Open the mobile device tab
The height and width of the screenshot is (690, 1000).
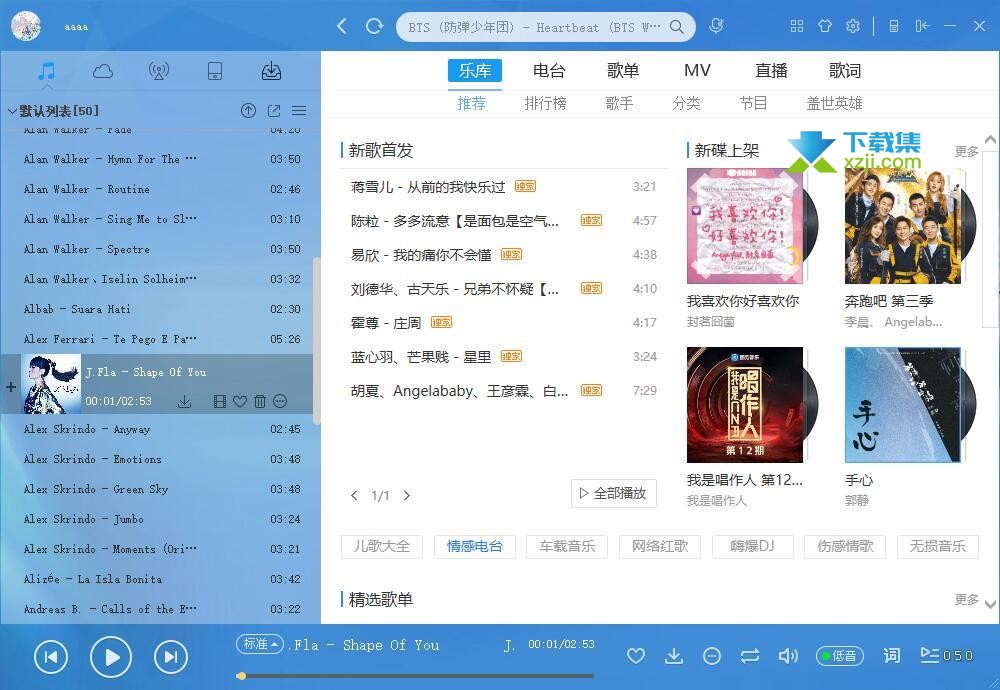coord(215,71)
